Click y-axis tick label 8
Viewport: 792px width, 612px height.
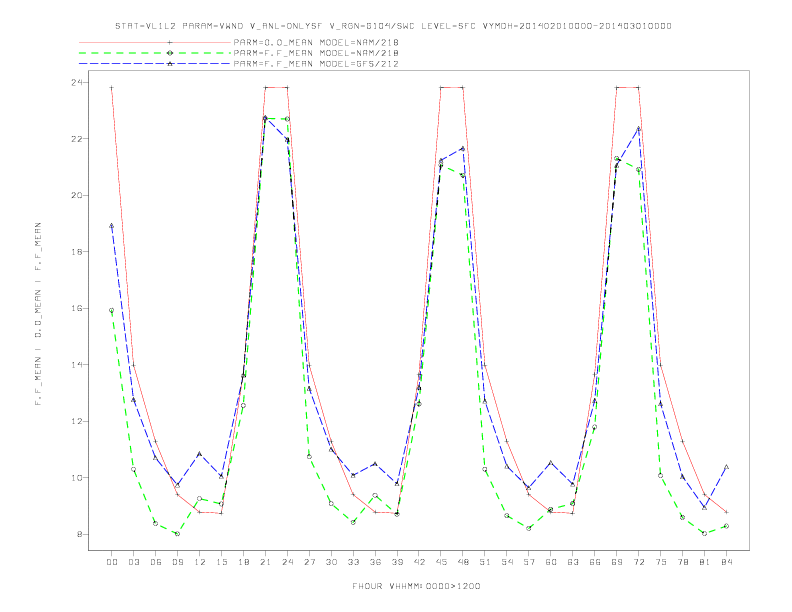coord(80,534)
